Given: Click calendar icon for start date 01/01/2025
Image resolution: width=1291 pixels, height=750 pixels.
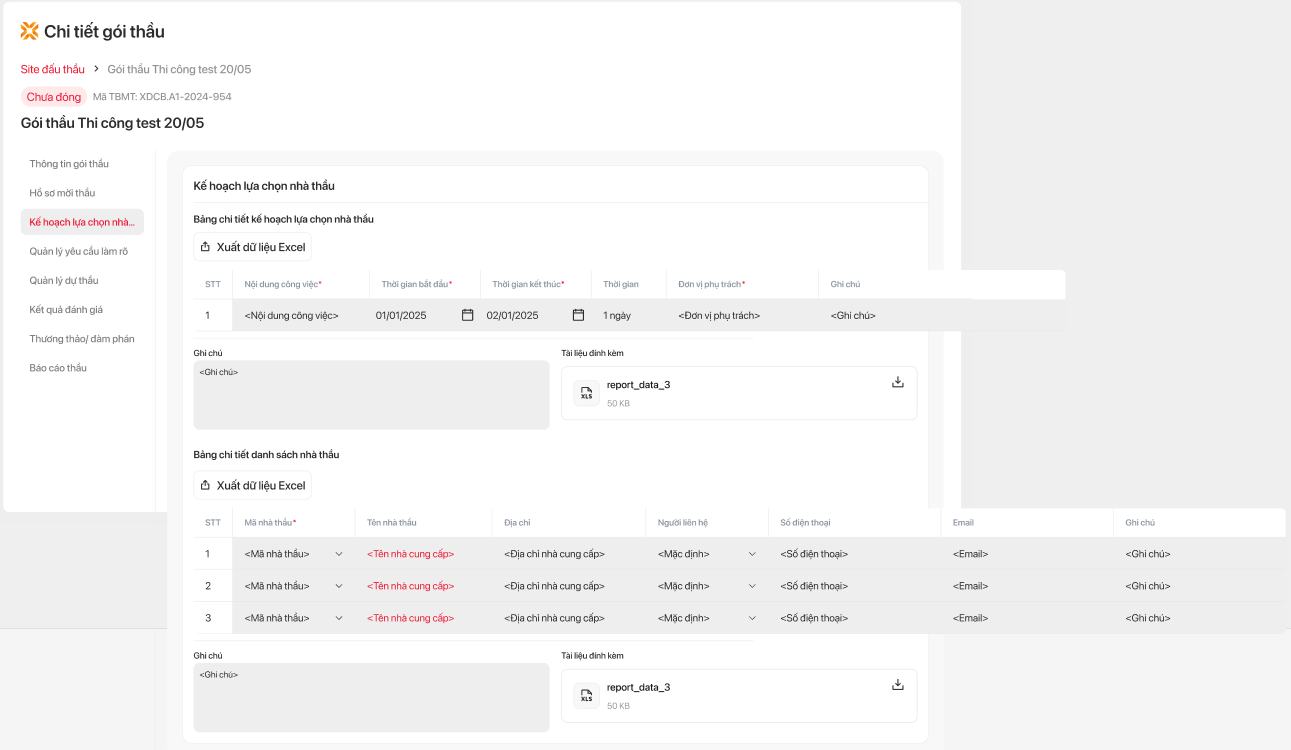Looking at the screenshot, I should coord(467,315).
